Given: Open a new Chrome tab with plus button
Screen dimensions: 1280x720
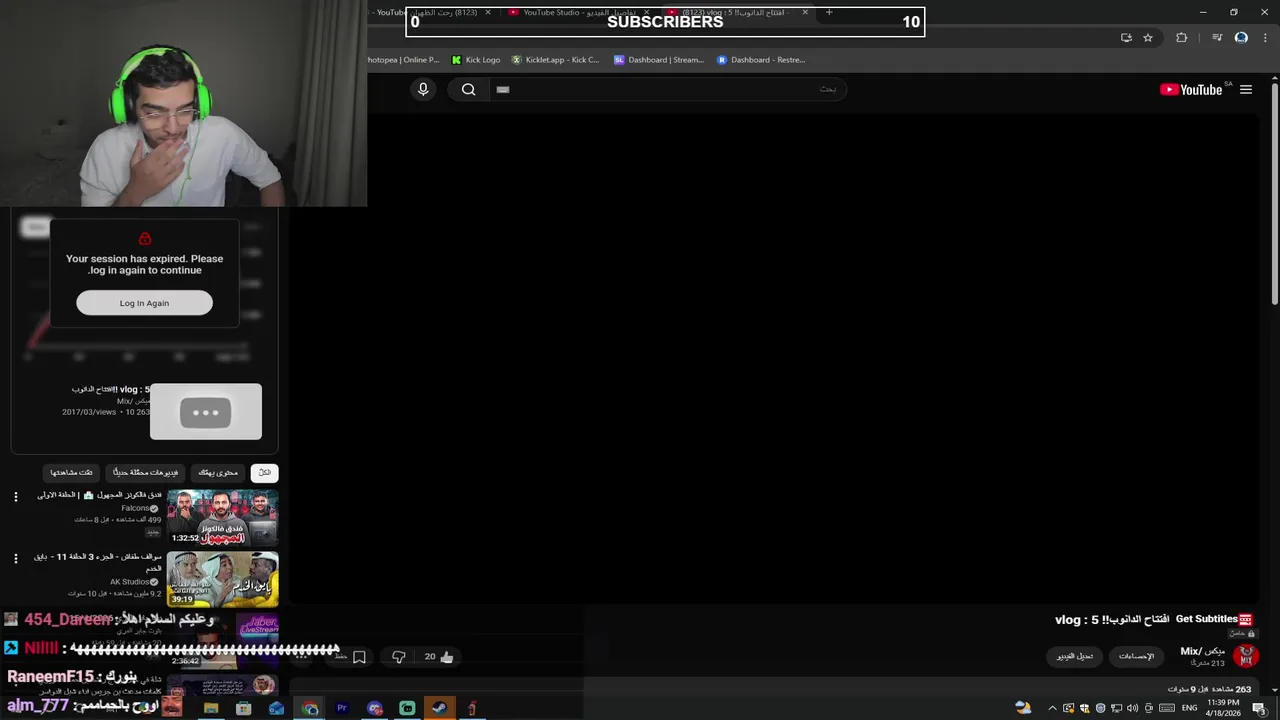Looking at the screenshot, I should 829,12.
